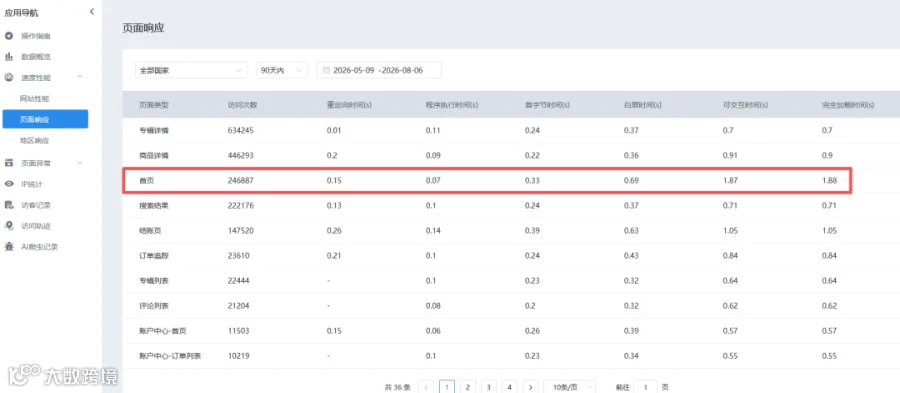Screen dimensions: 900x393
Task: Open 操作指南 in the sidebar
Action: pos(36,36)
